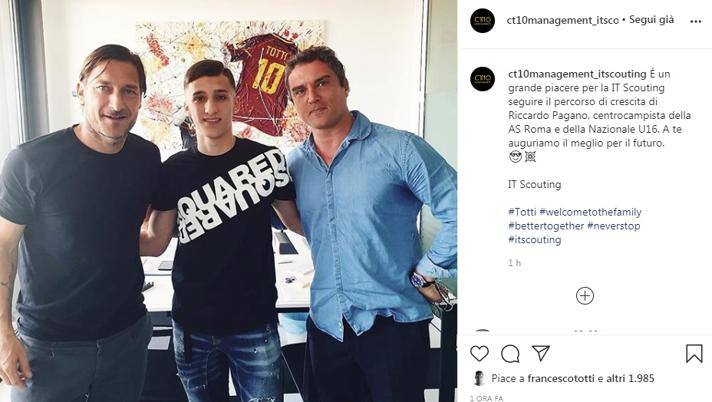Open the #itscouting hashtag
Screen dimensions: 712x402
[534, 240]
